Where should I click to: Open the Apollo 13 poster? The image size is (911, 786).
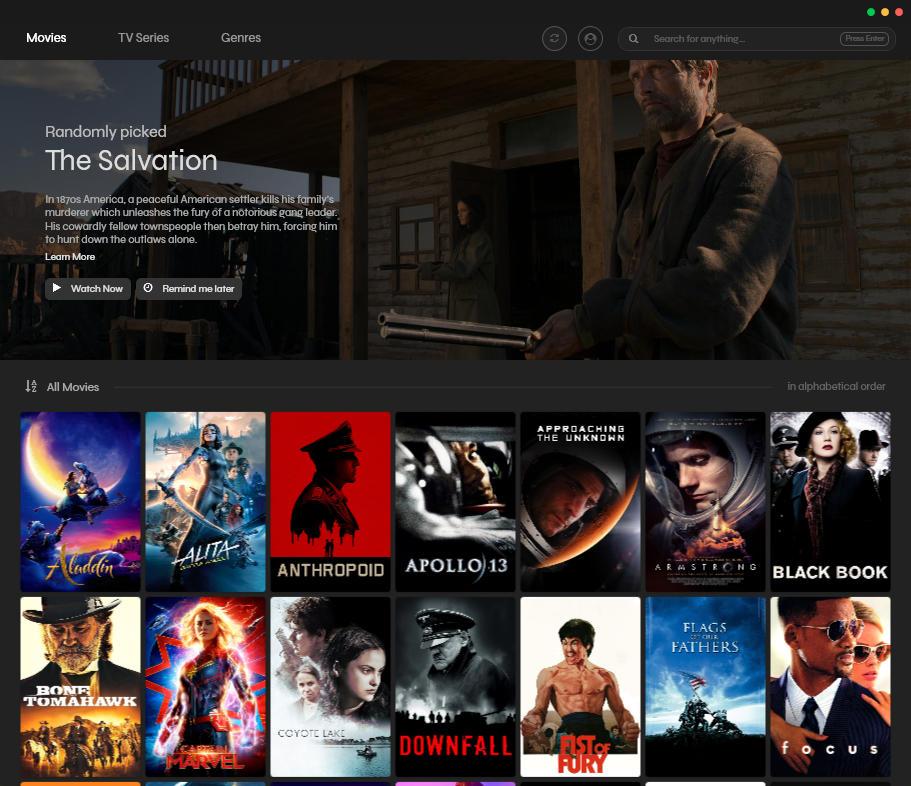pyautogui.click(x=456, y=502)
